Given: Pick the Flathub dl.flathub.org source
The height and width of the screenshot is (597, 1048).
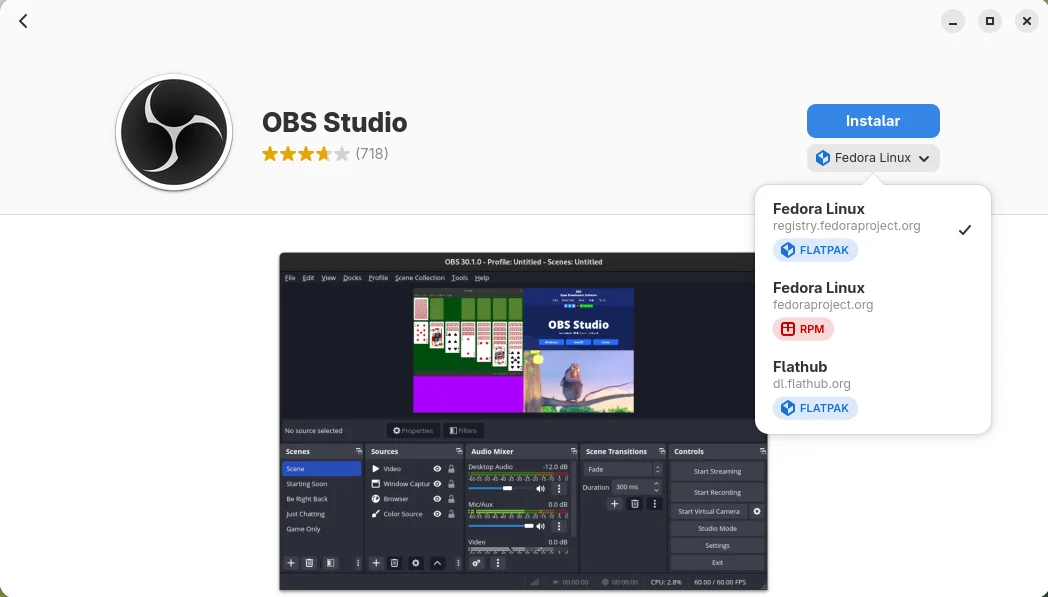Looking at the screenshot, I should pos(872,388).
